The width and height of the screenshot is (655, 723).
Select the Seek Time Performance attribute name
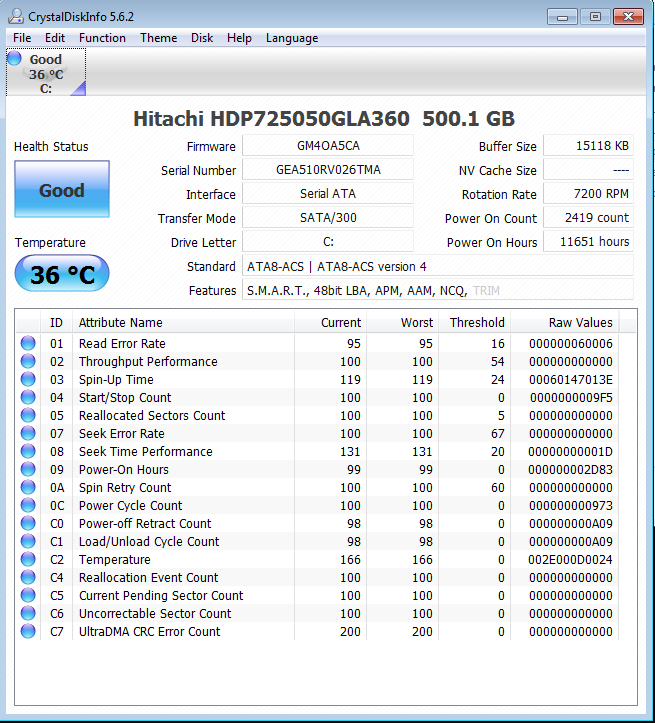[146, 451]
